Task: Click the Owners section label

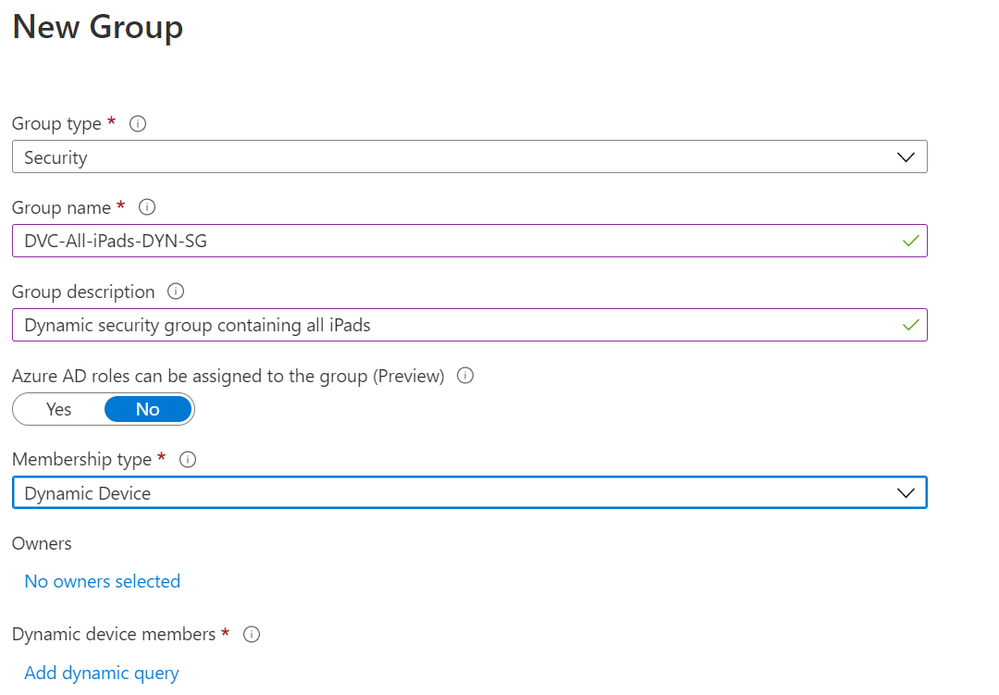Action: [x=42, y=543]
